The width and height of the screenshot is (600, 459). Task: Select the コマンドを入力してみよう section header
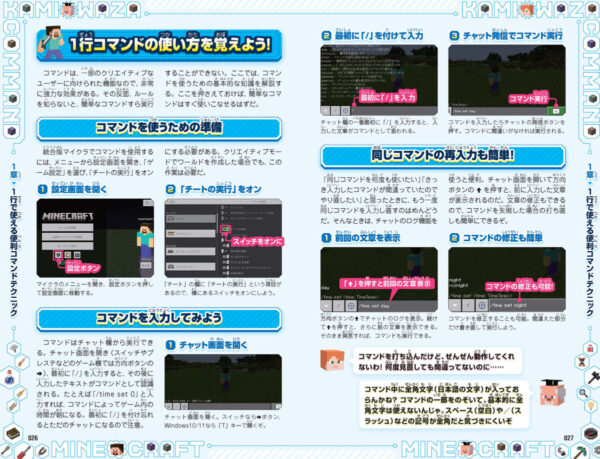point(158,319)
